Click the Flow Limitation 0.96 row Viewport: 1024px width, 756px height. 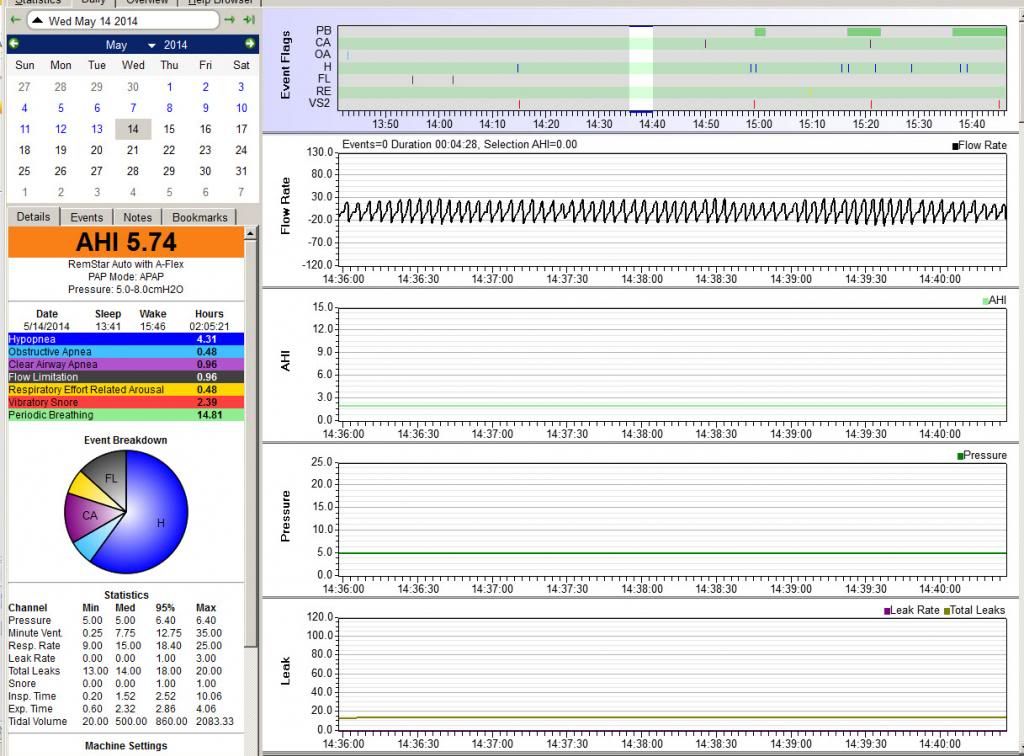pyautogui.click(x=126, y=377)
